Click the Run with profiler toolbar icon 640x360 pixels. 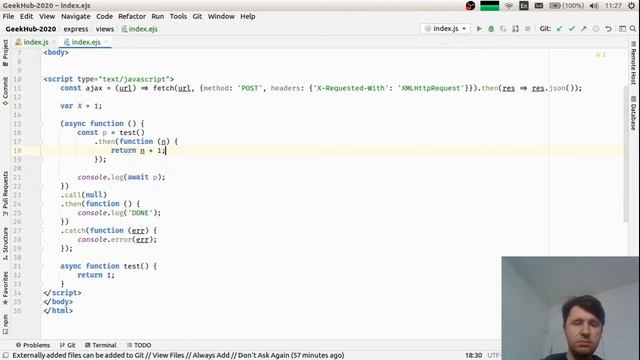[x=515, y=29]
